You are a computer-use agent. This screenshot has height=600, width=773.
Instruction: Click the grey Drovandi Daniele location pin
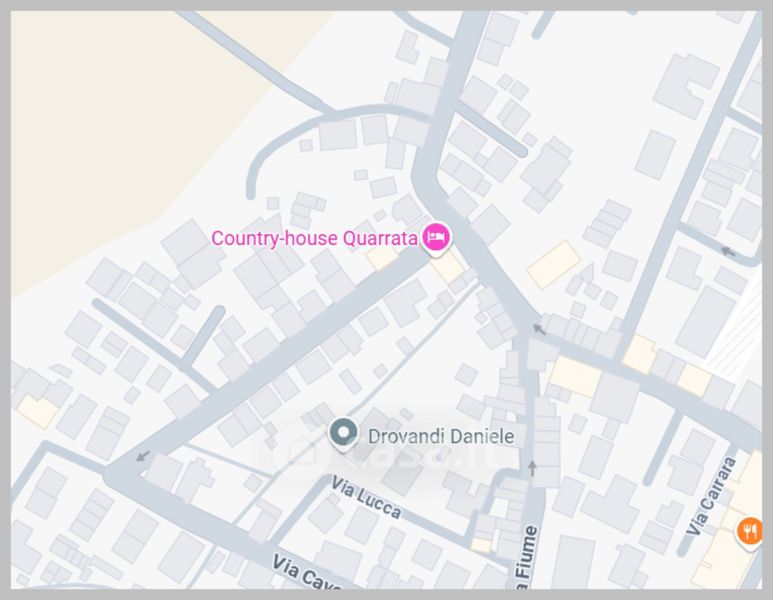click(344, 434)
